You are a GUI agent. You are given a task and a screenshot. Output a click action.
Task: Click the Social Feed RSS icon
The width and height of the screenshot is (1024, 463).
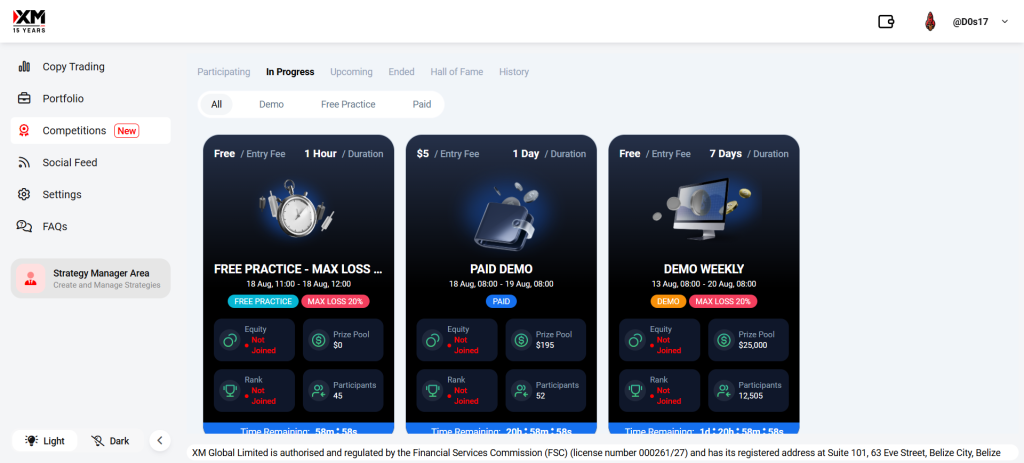pos(24,163)
